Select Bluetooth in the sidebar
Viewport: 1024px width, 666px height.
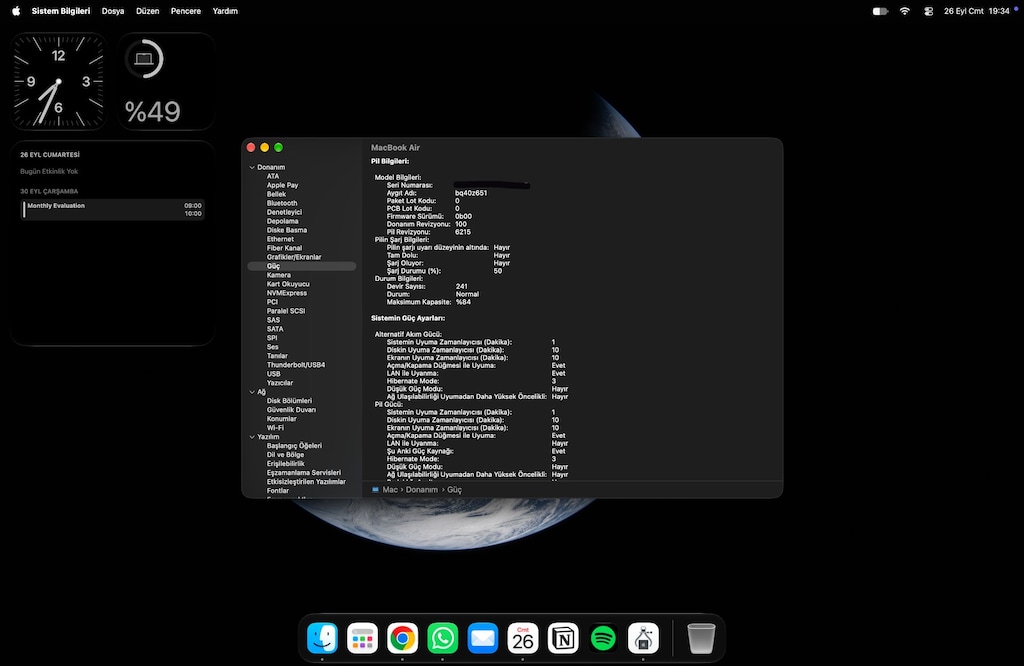point(281,203)
